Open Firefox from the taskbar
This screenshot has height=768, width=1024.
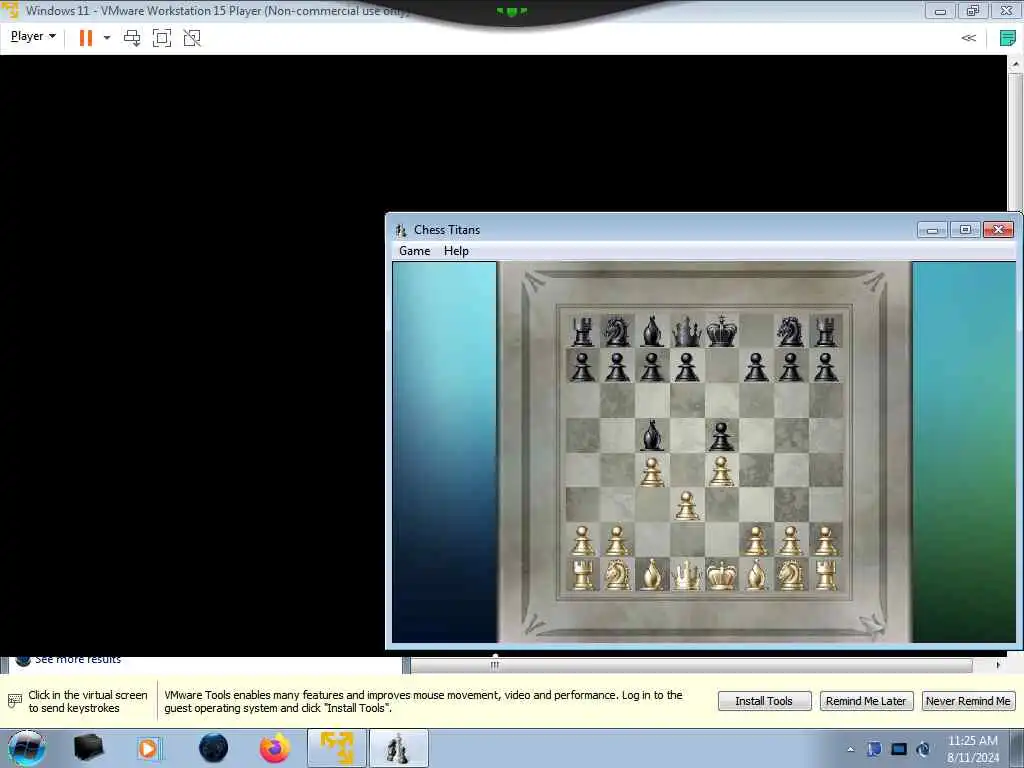(x=275, y=748)
